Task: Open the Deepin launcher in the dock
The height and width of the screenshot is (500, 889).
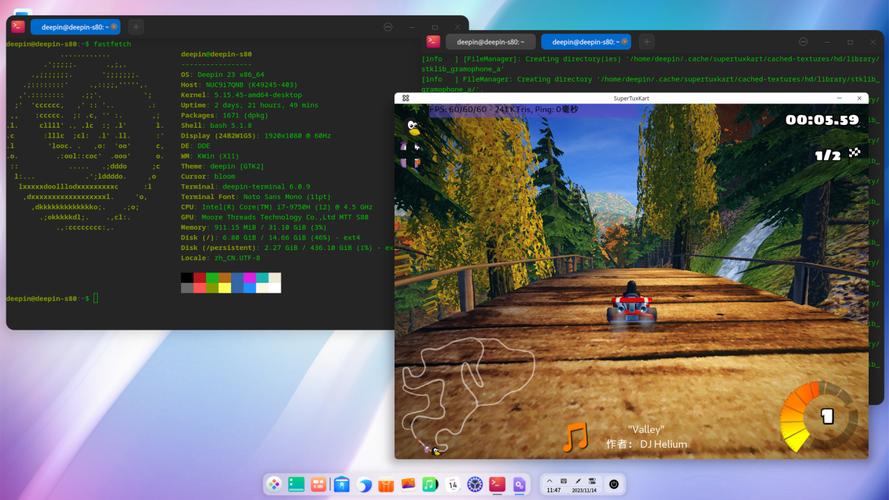Action: [274, 484]
